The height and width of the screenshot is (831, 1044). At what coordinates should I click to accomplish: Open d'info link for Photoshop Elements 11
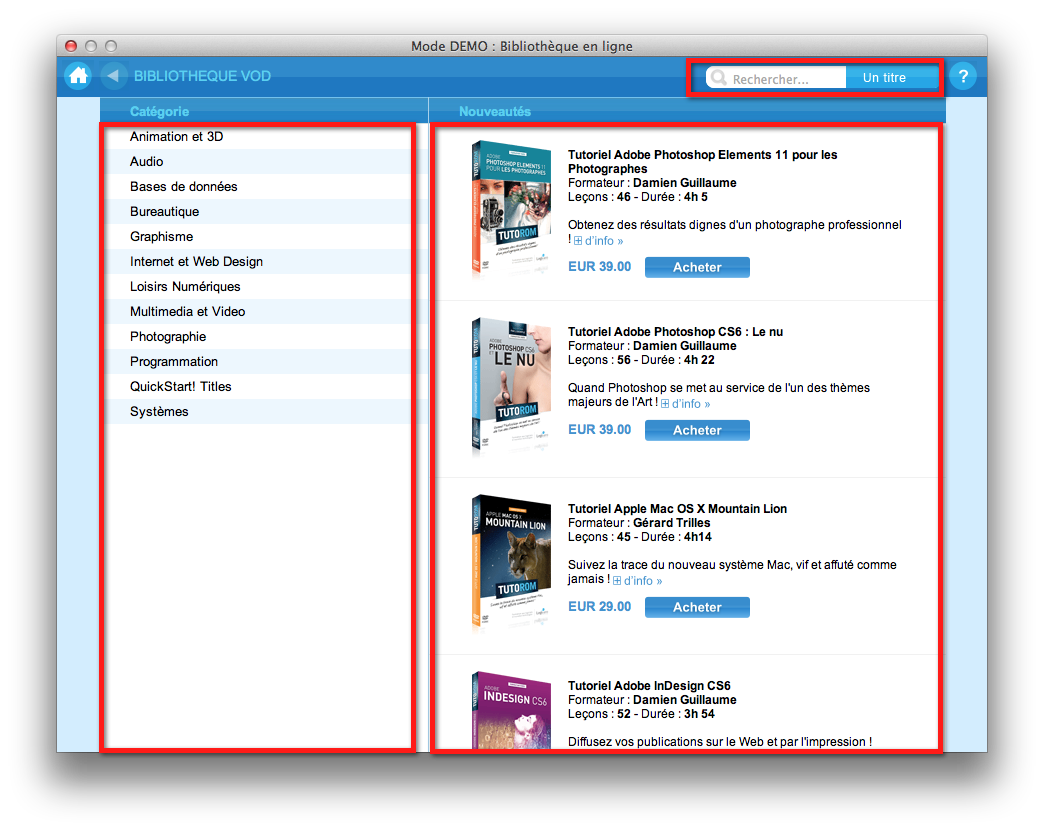pos(603,241)
